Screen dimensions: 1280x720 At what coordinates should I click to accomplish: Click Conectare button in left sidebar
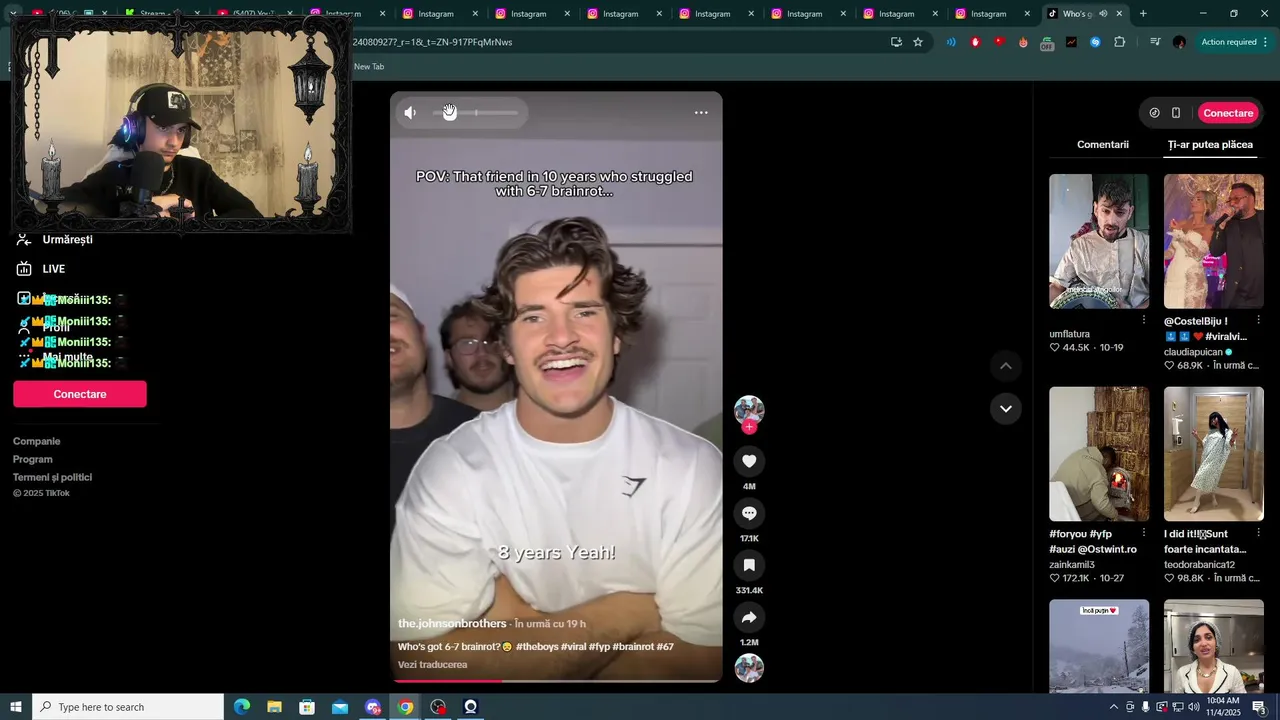[80, 394]
